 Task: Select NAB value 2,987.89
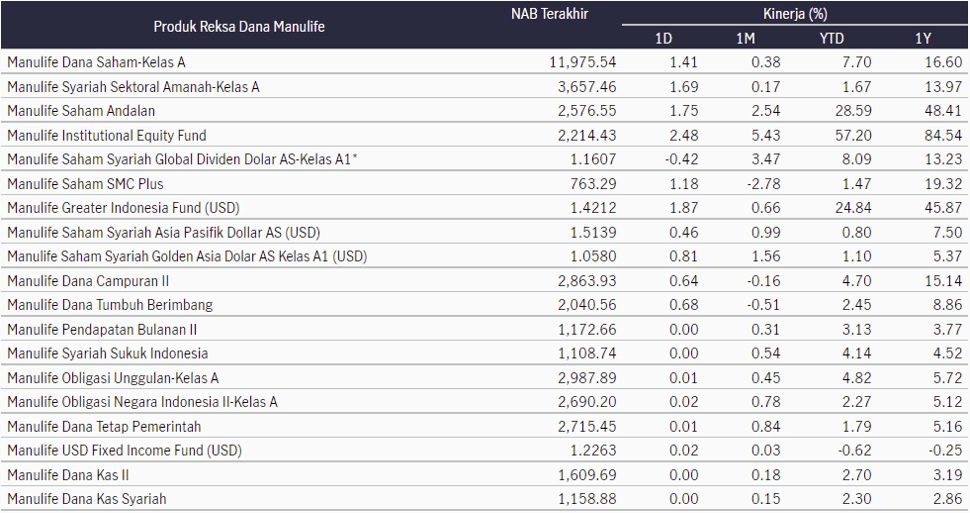pos(587,377)
